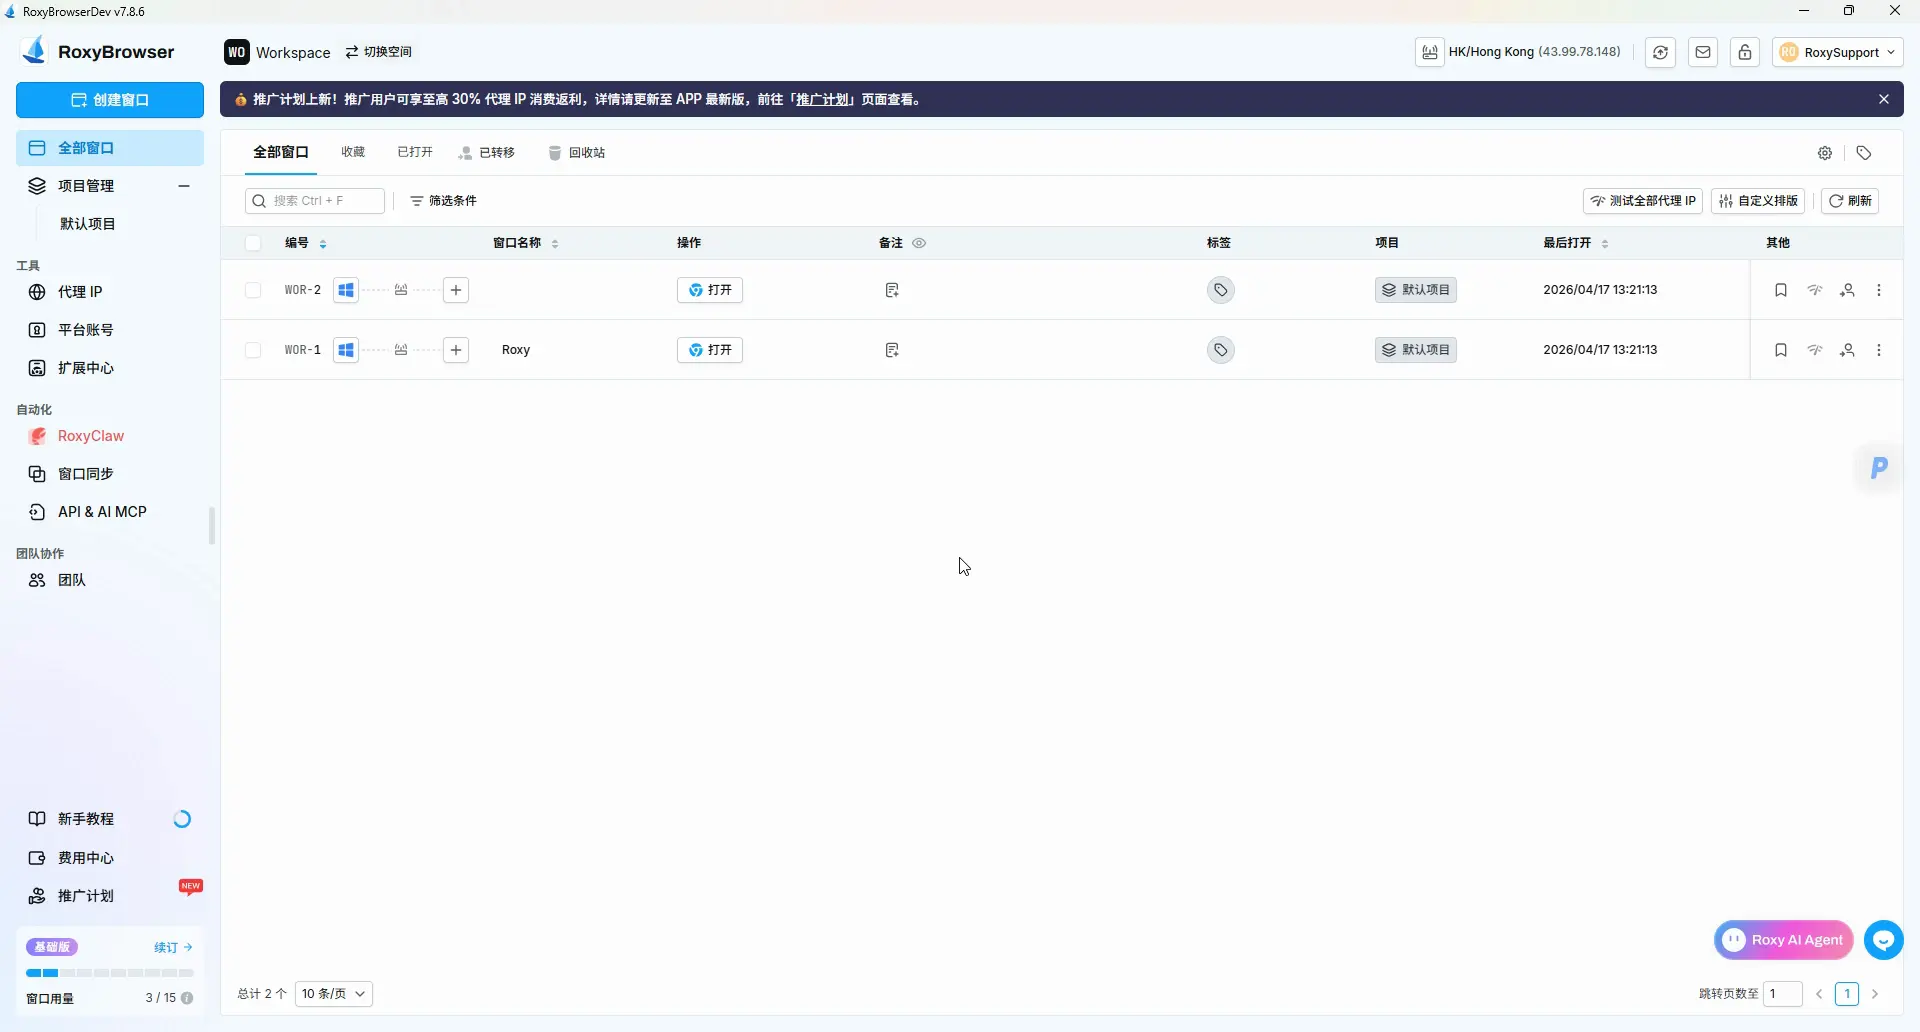
Task: Open the RoxySupport account dropdown
Action: click(1838, 52)
